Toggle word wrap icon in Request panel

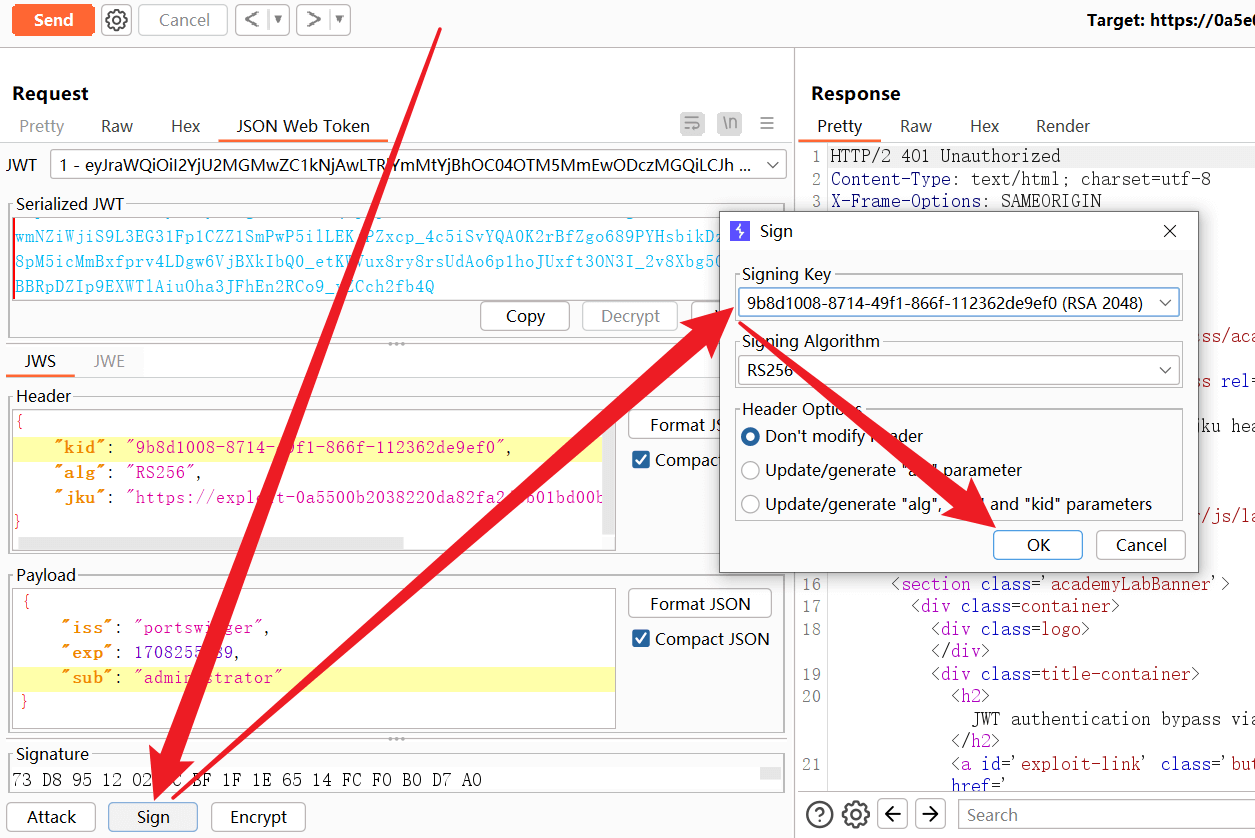tap(692, 124)
